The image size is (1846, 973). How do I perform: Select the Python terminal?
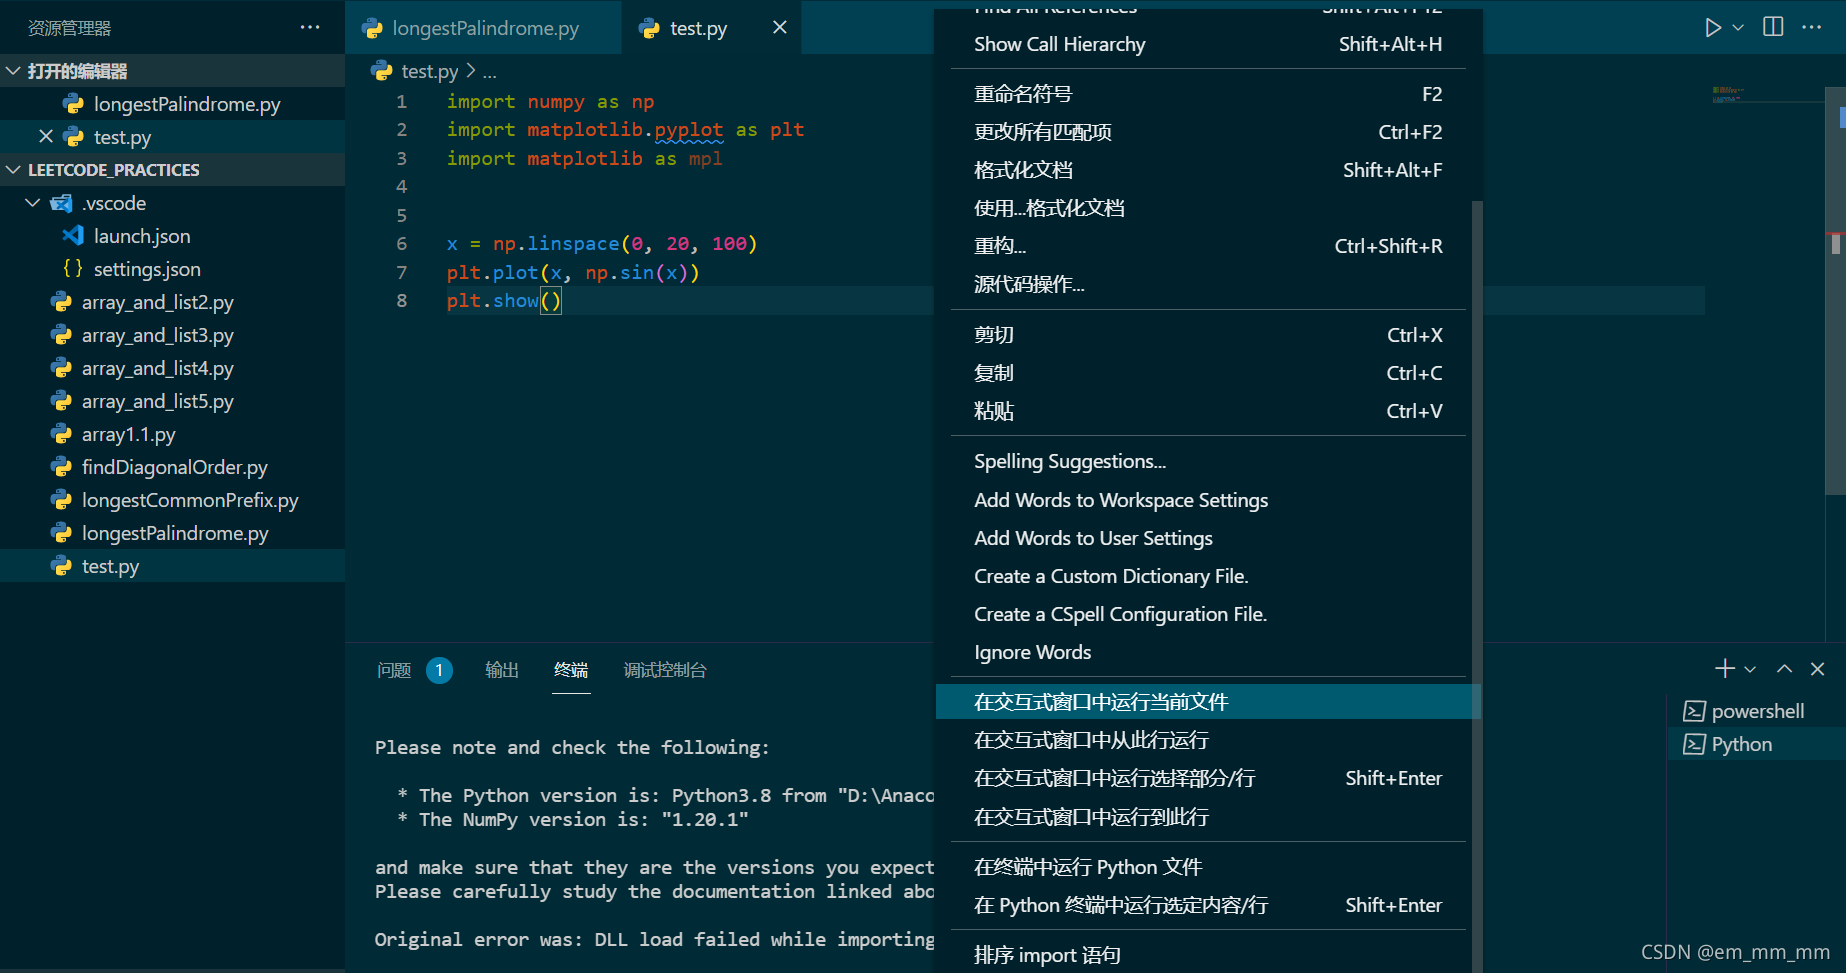[1756, 744]
